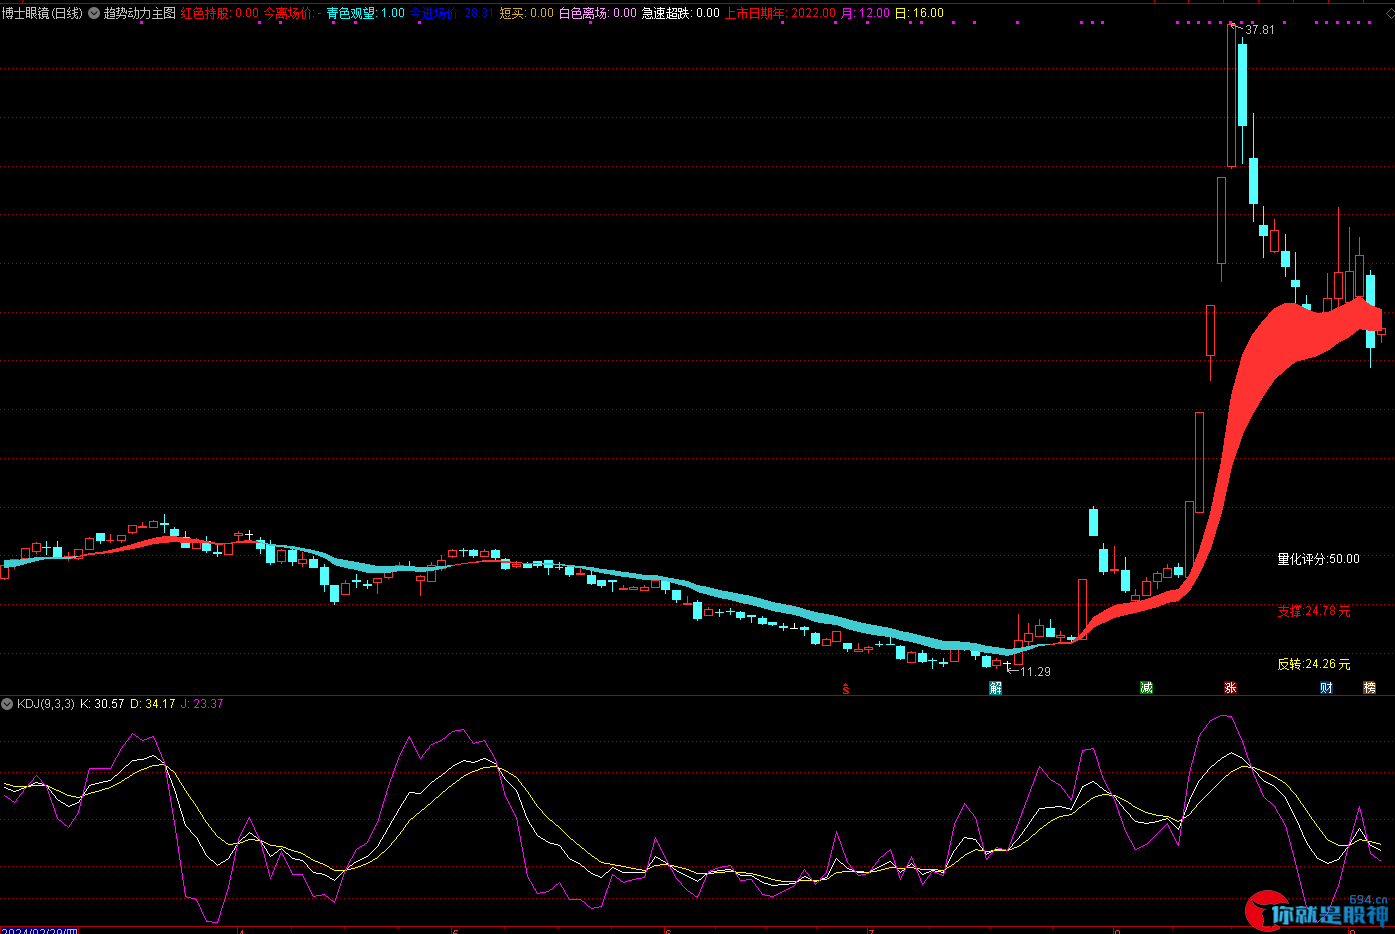This screenshot has height=934, width=1395.
Task: Click the 急速超跌: 0.00 value
Action: (681, 13)
